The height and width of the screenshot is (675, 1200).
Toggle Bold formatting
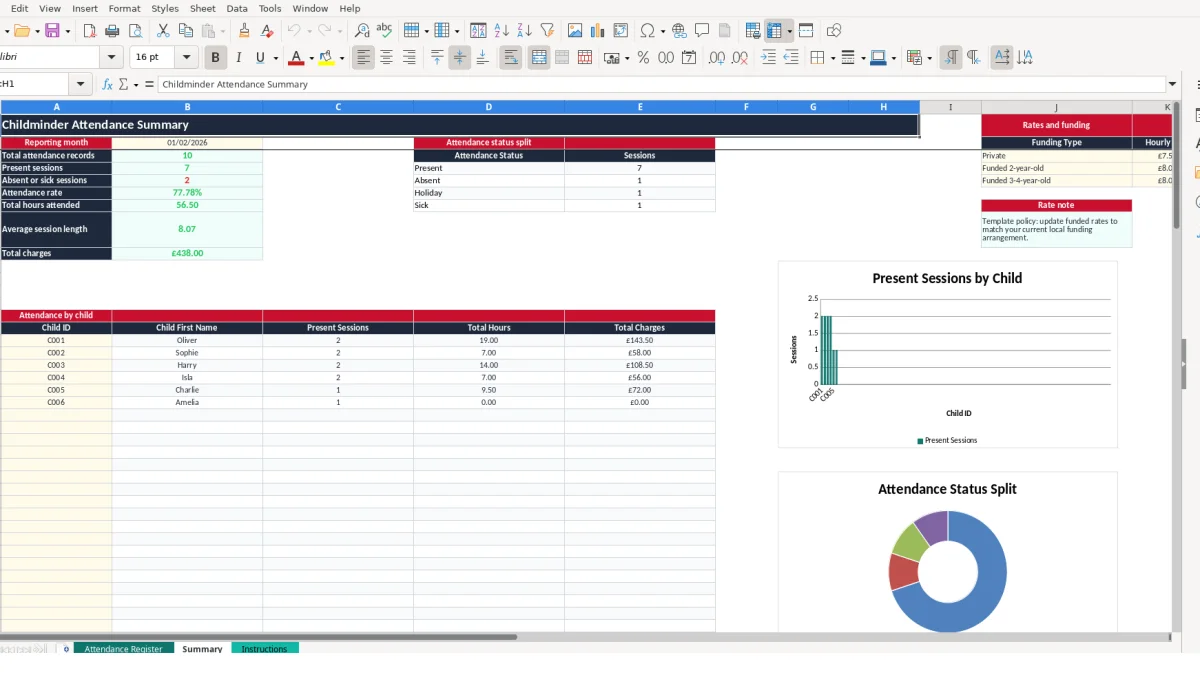(x=214, y=58)
